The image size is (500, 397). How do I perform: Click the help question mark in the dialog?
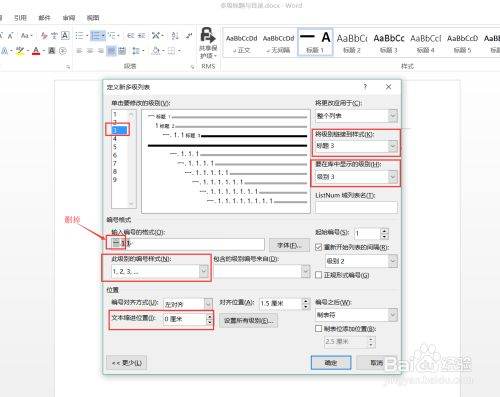point(365,87)
